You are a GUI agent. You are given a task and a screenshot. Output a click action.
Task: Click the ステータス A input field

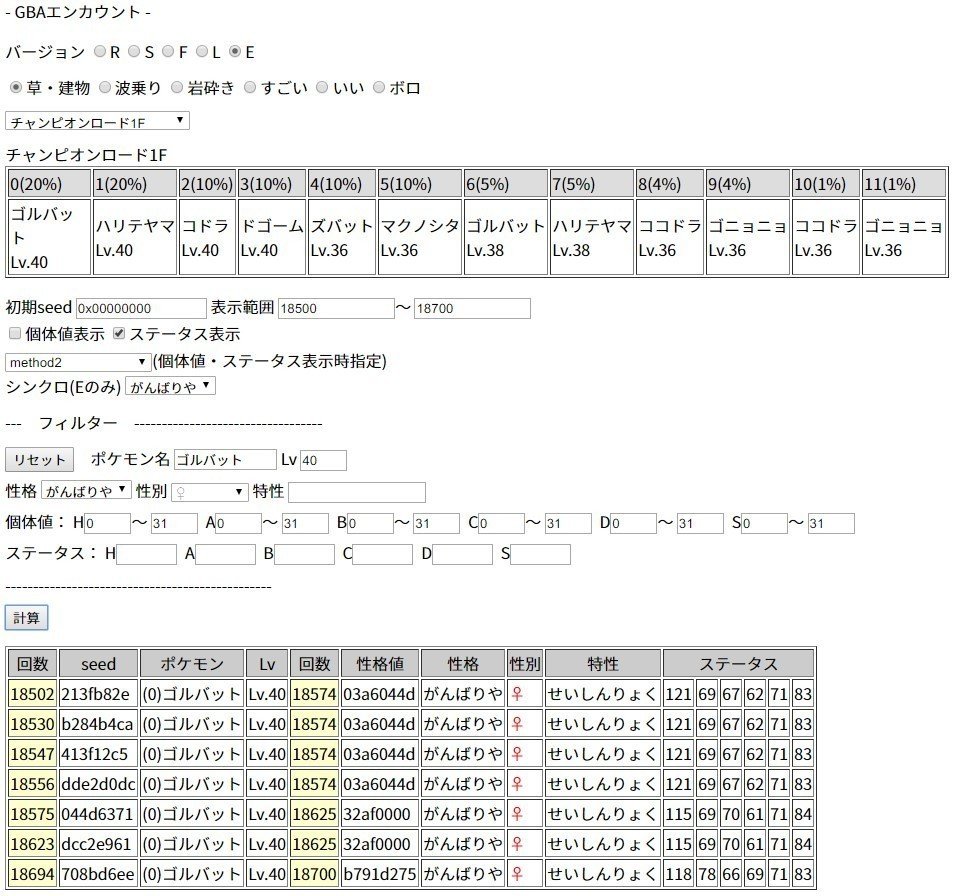click(225, 554)
